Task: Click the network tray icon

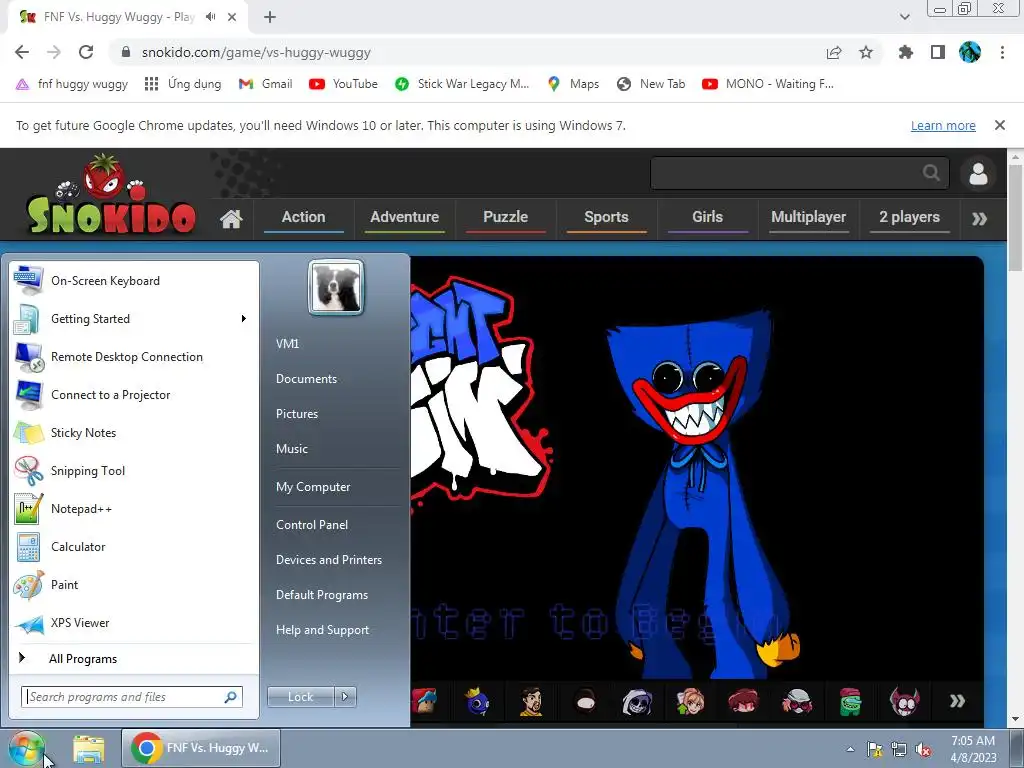Action: point(899,750)
